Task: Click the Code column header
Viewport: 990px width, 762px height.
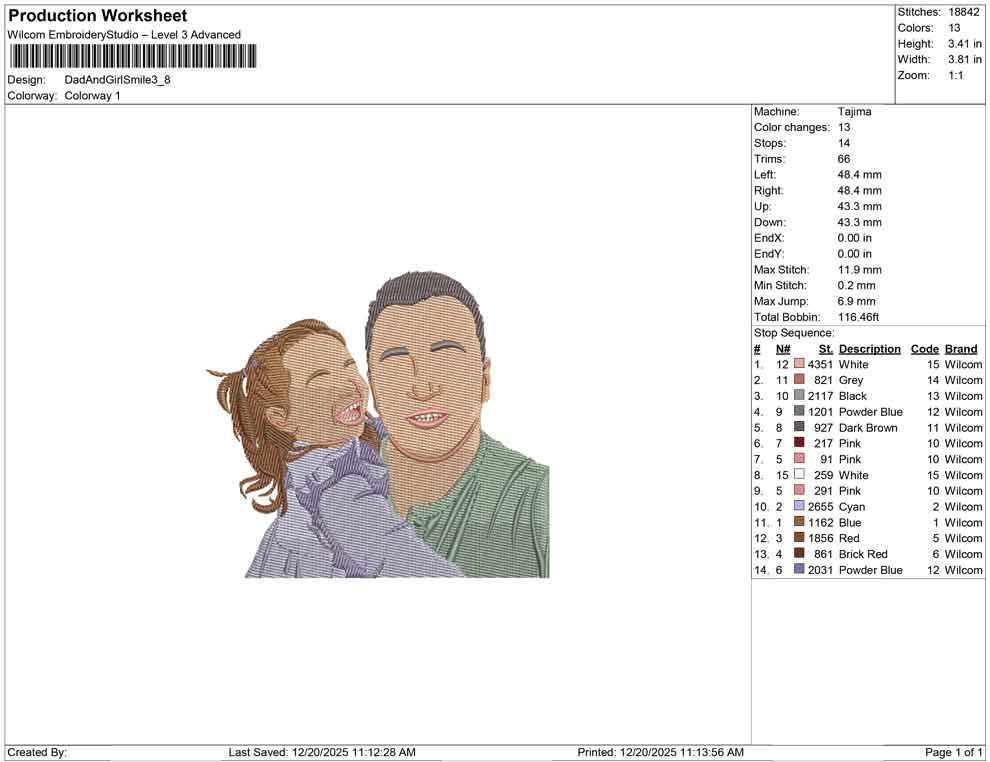Action: [924, 349]
